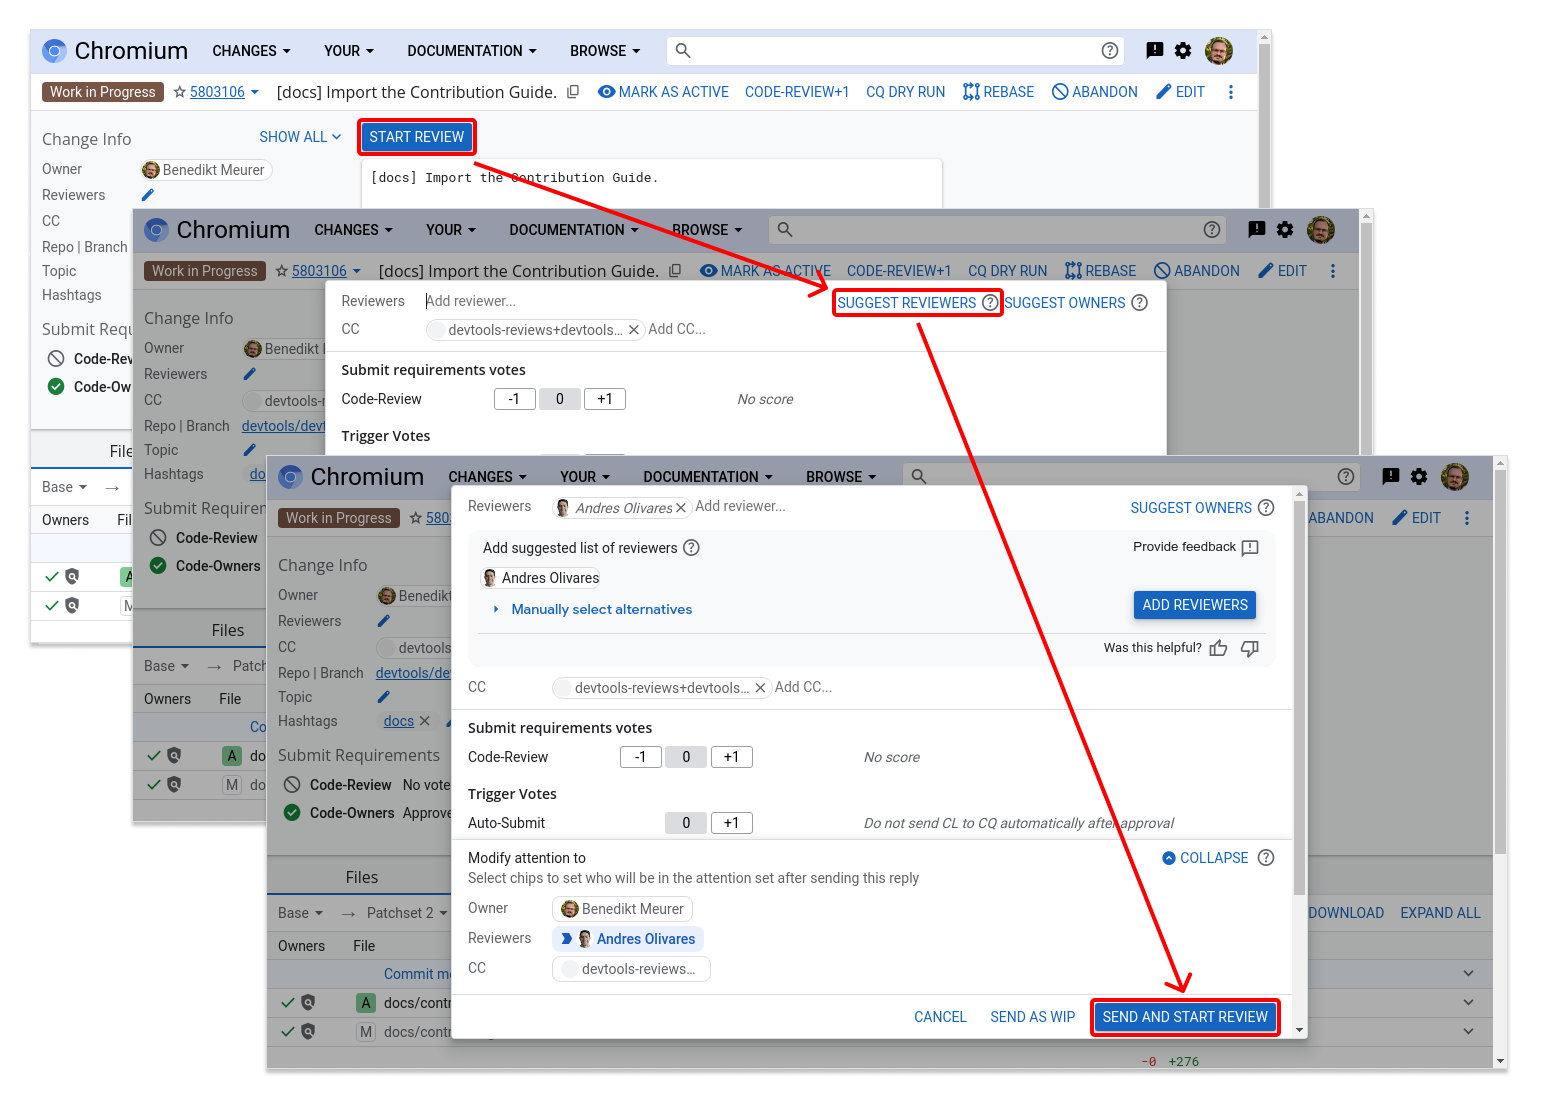Click help icon next to SUGGEST REVIEWERS
Screen dimensions: 1544x1109
990,303
